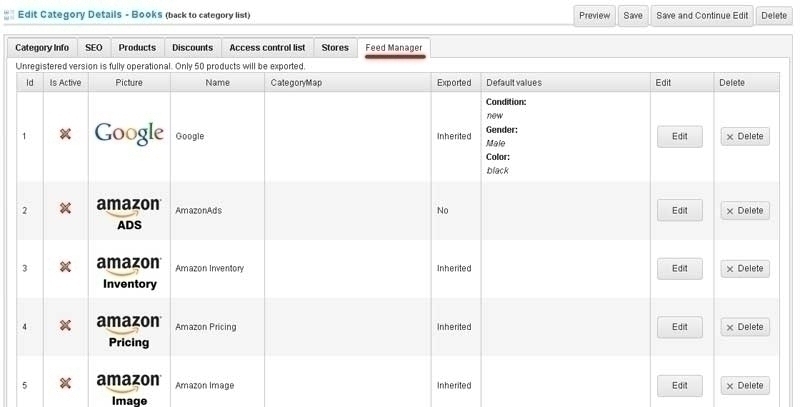Click Inherited in the Amazon Image row
Viewport: 800px width, 407px height.
click(x=454, y=386)
